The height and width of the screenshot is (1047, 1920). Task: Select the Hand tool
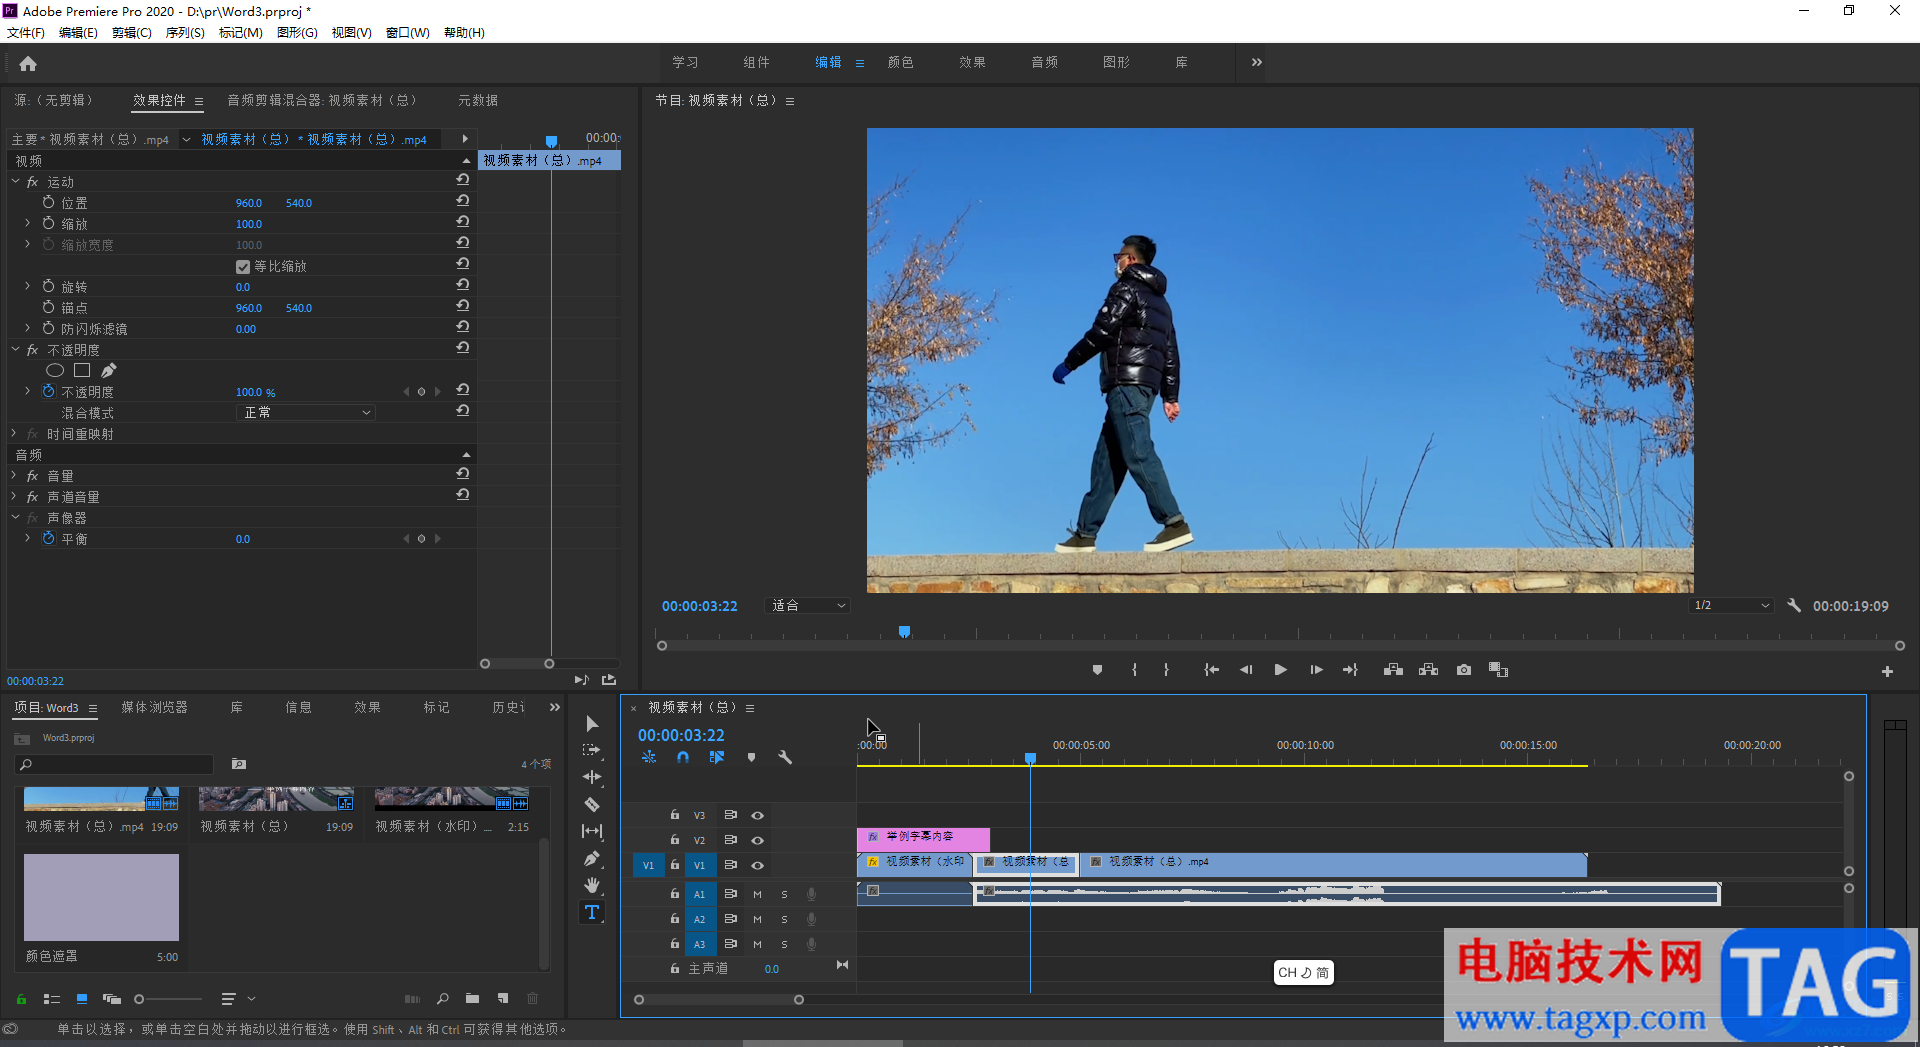[592, 885]
